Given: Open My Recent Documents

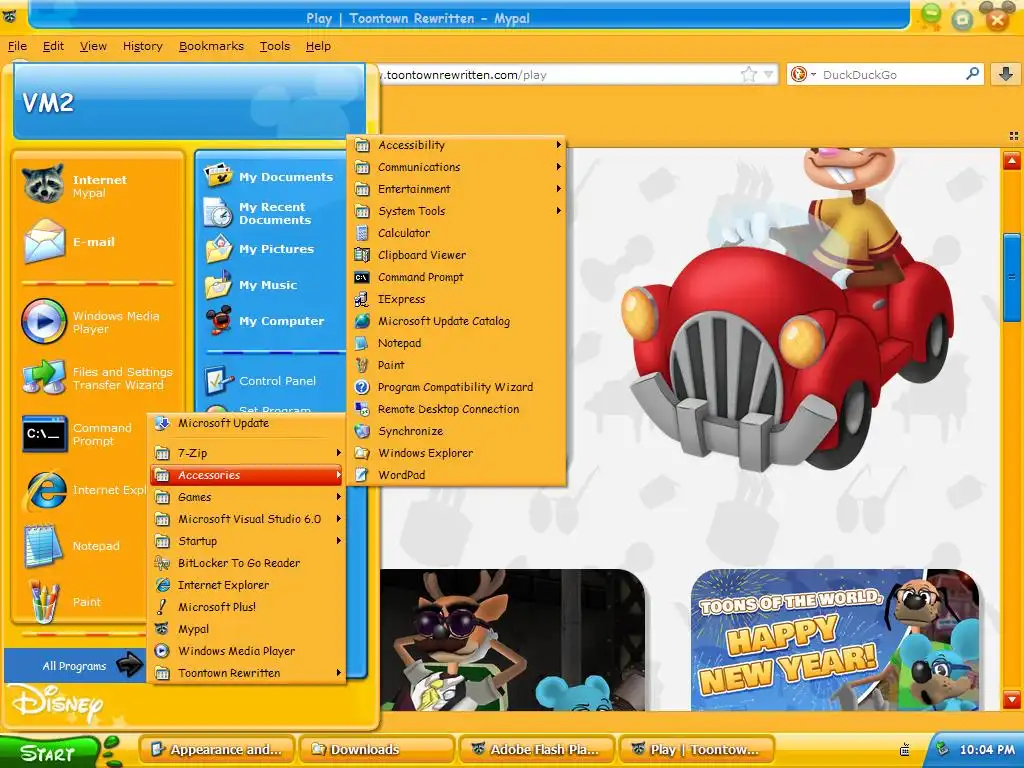Looking at the screenshot, I should [x=270, y=213].
